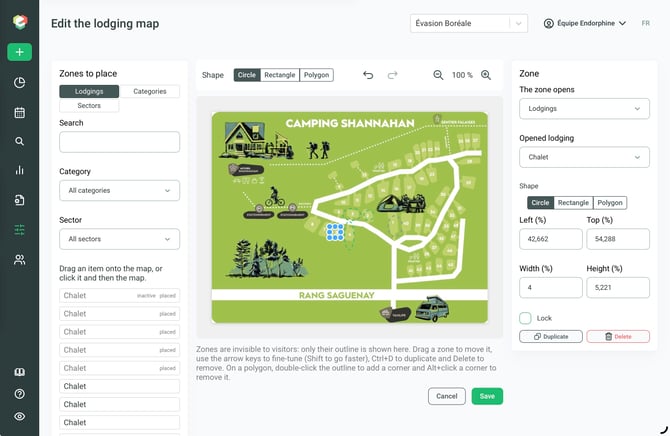Select Circle shape in the toolbar
670x436 pixels.
pyautogui.click(x=247, y=75)
